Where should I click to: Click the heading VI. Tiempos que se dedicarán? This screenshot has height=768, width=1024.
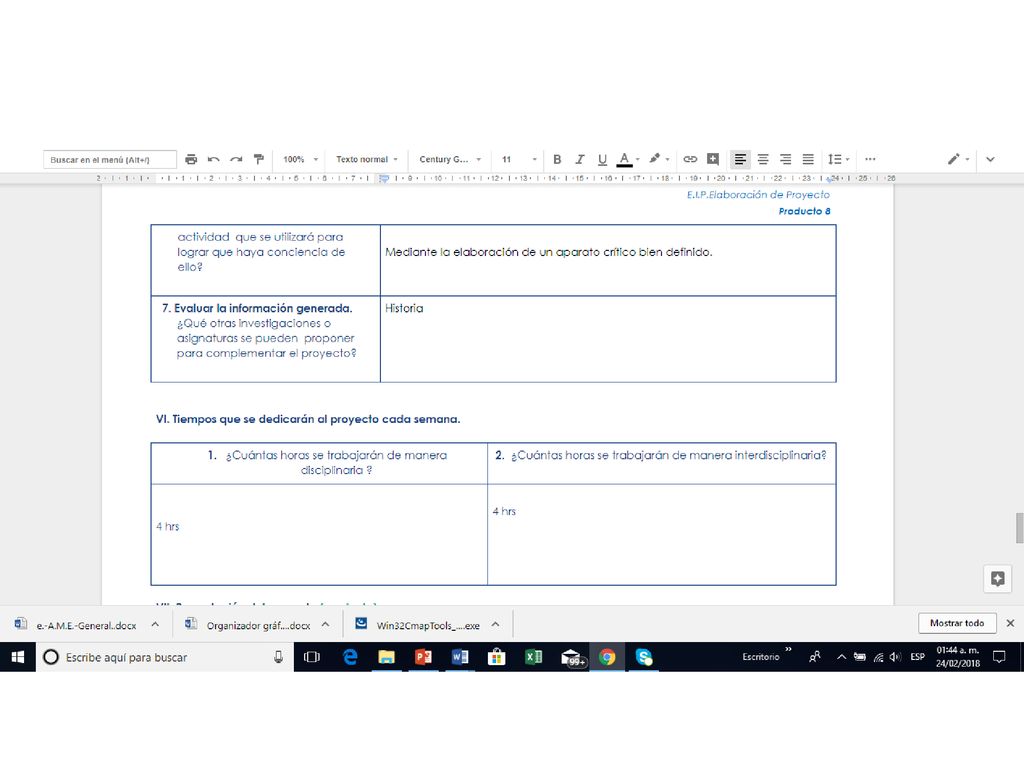(x=308, y=419)
